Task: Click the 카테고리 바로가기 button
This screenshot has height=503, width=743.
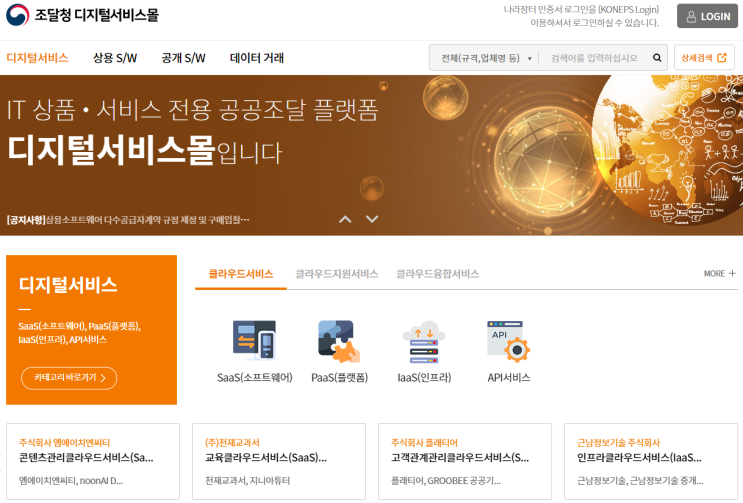Action: point(69,378)
